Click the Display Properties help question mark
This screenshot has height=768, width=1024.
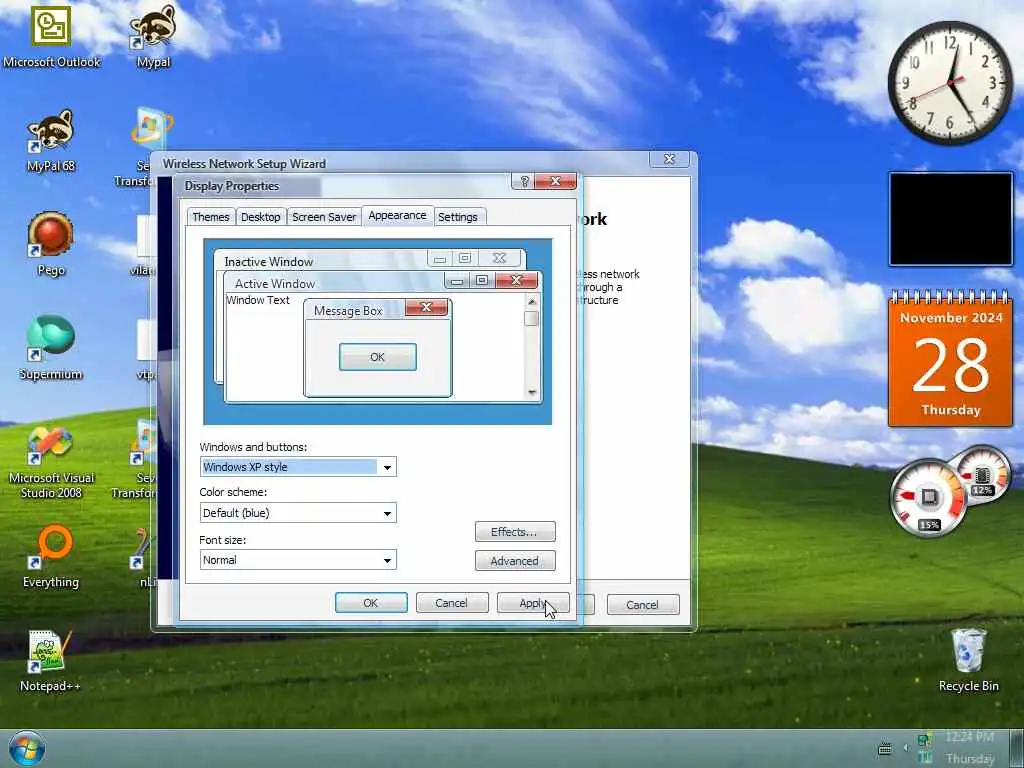(x=524, y=182)
